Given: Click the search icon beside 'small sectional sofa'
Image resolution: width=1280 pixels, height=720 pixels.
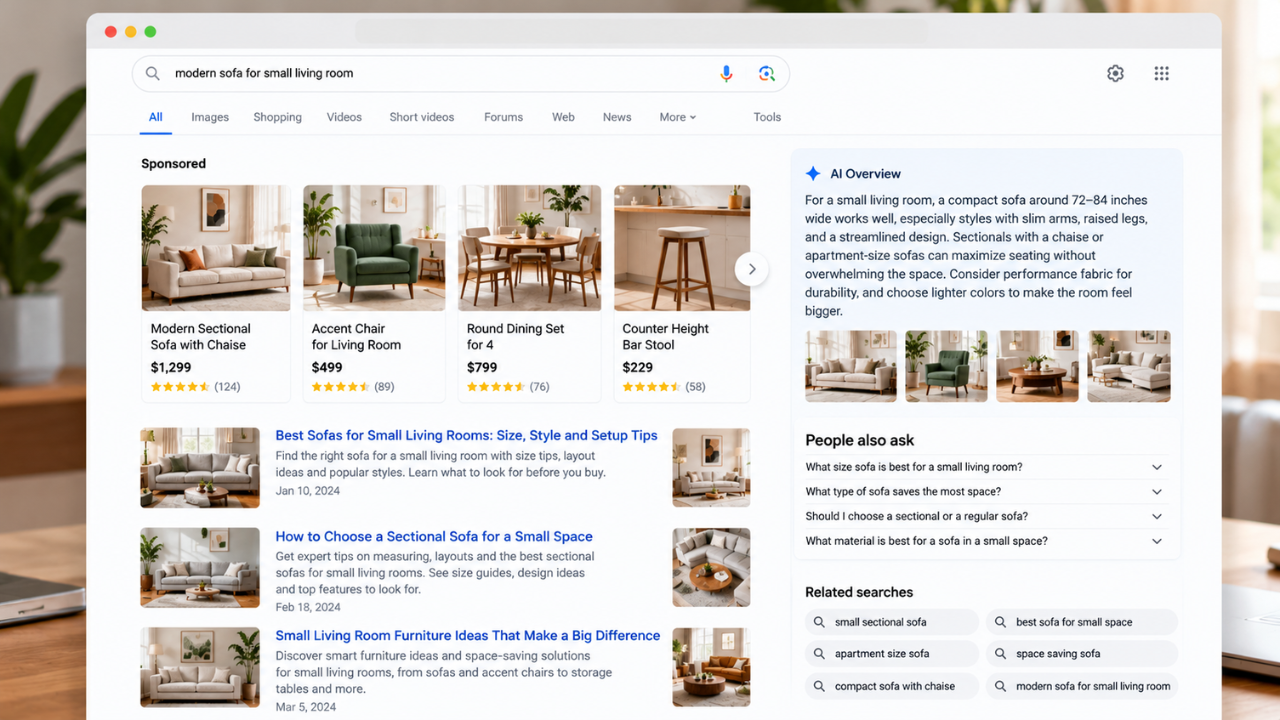Looking at the screenshot, I should [x=819, y=622].
